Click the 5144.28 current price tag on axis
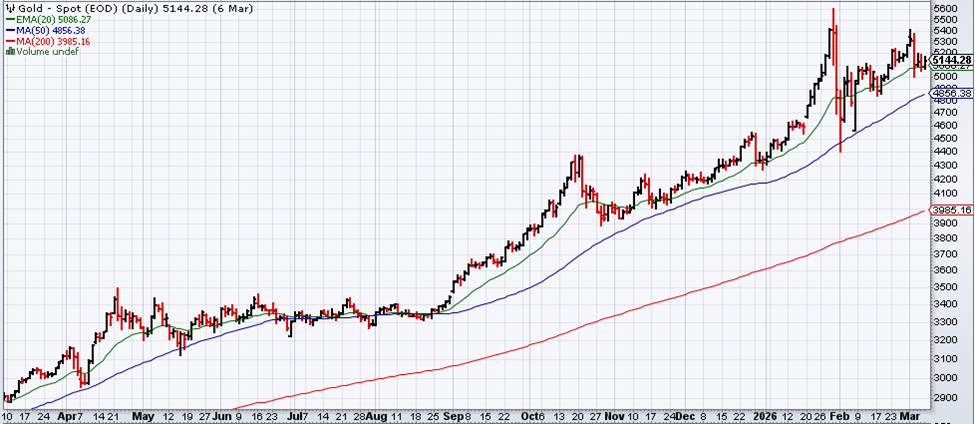This screenshot has height=424, width=975. 951,61
